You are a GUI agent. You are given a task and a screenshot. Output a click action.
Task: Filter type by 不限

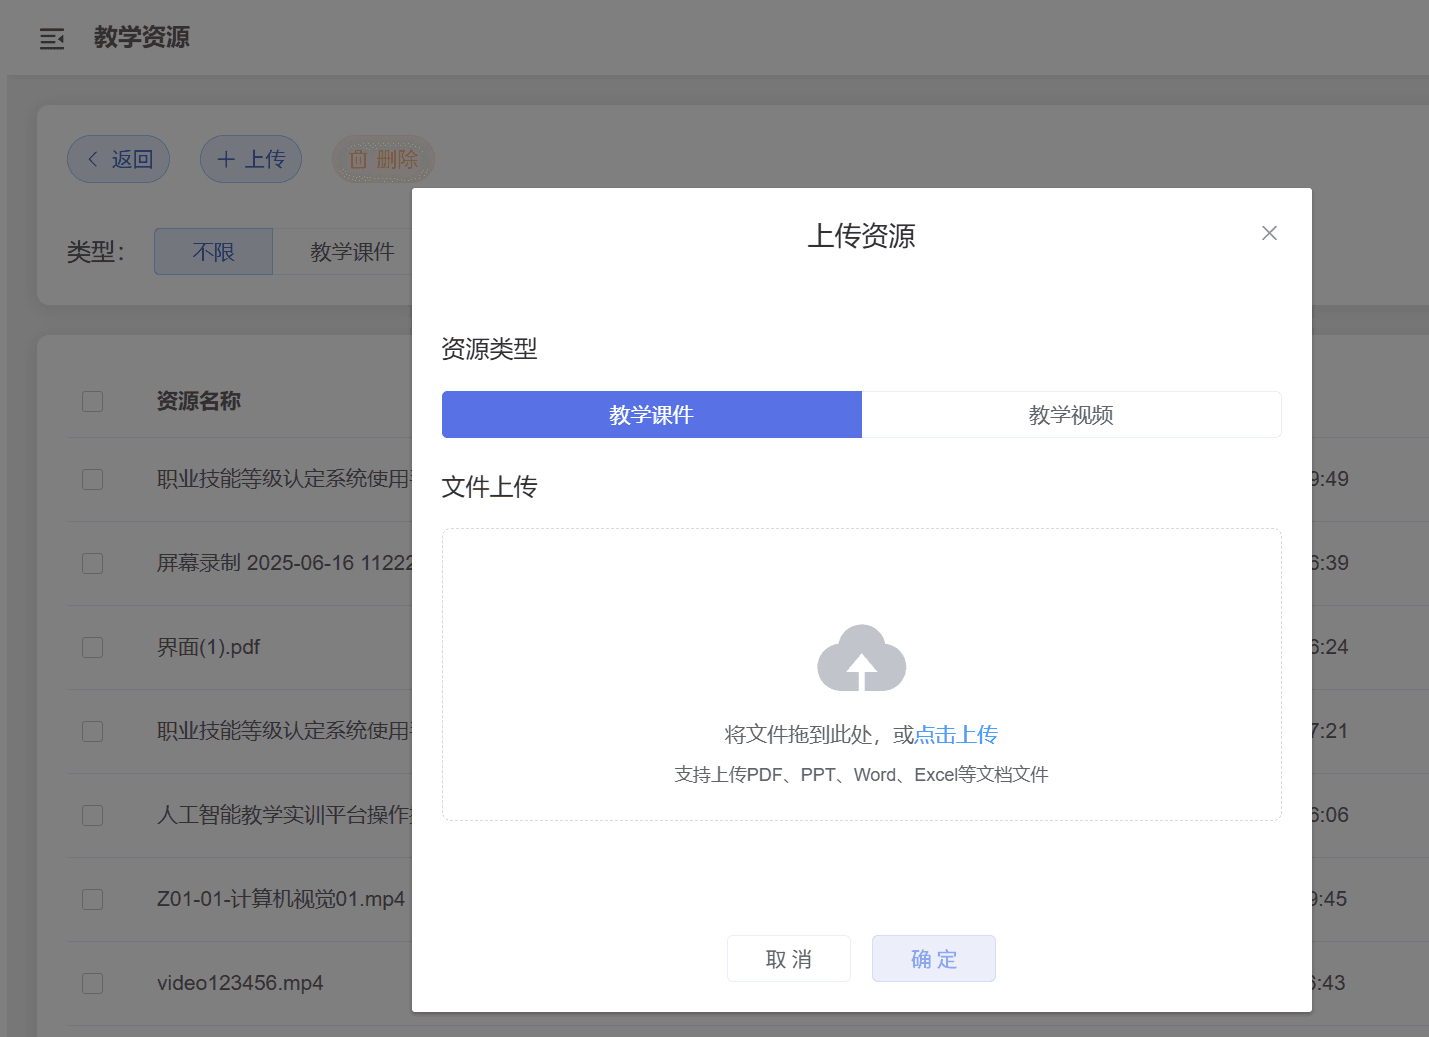(x=213, y=252)
